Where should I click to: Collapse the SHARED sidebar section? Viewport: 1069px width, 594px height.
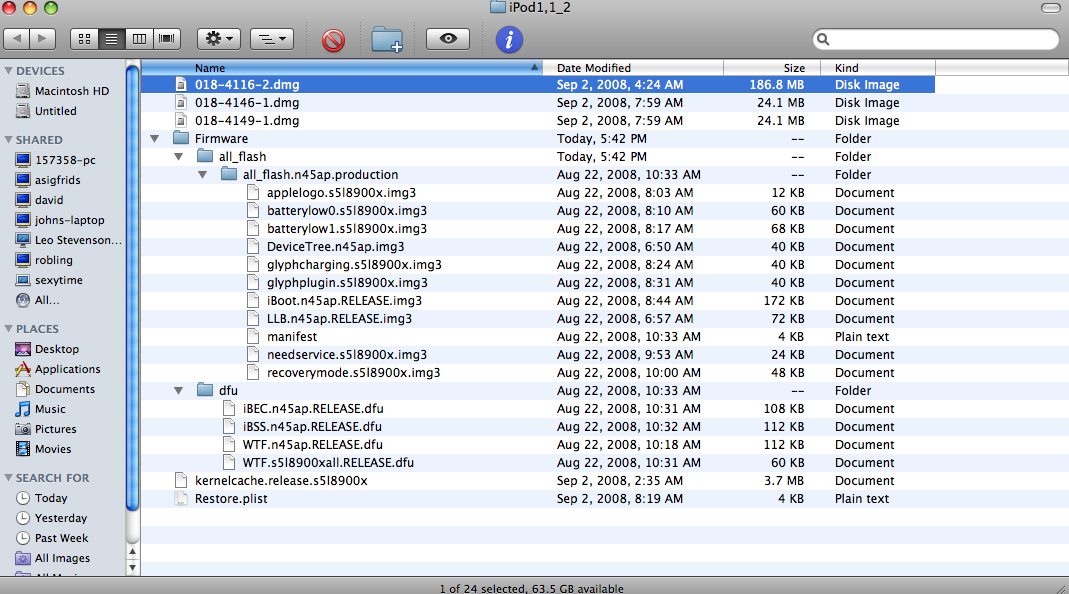click(x=9, y=139)
